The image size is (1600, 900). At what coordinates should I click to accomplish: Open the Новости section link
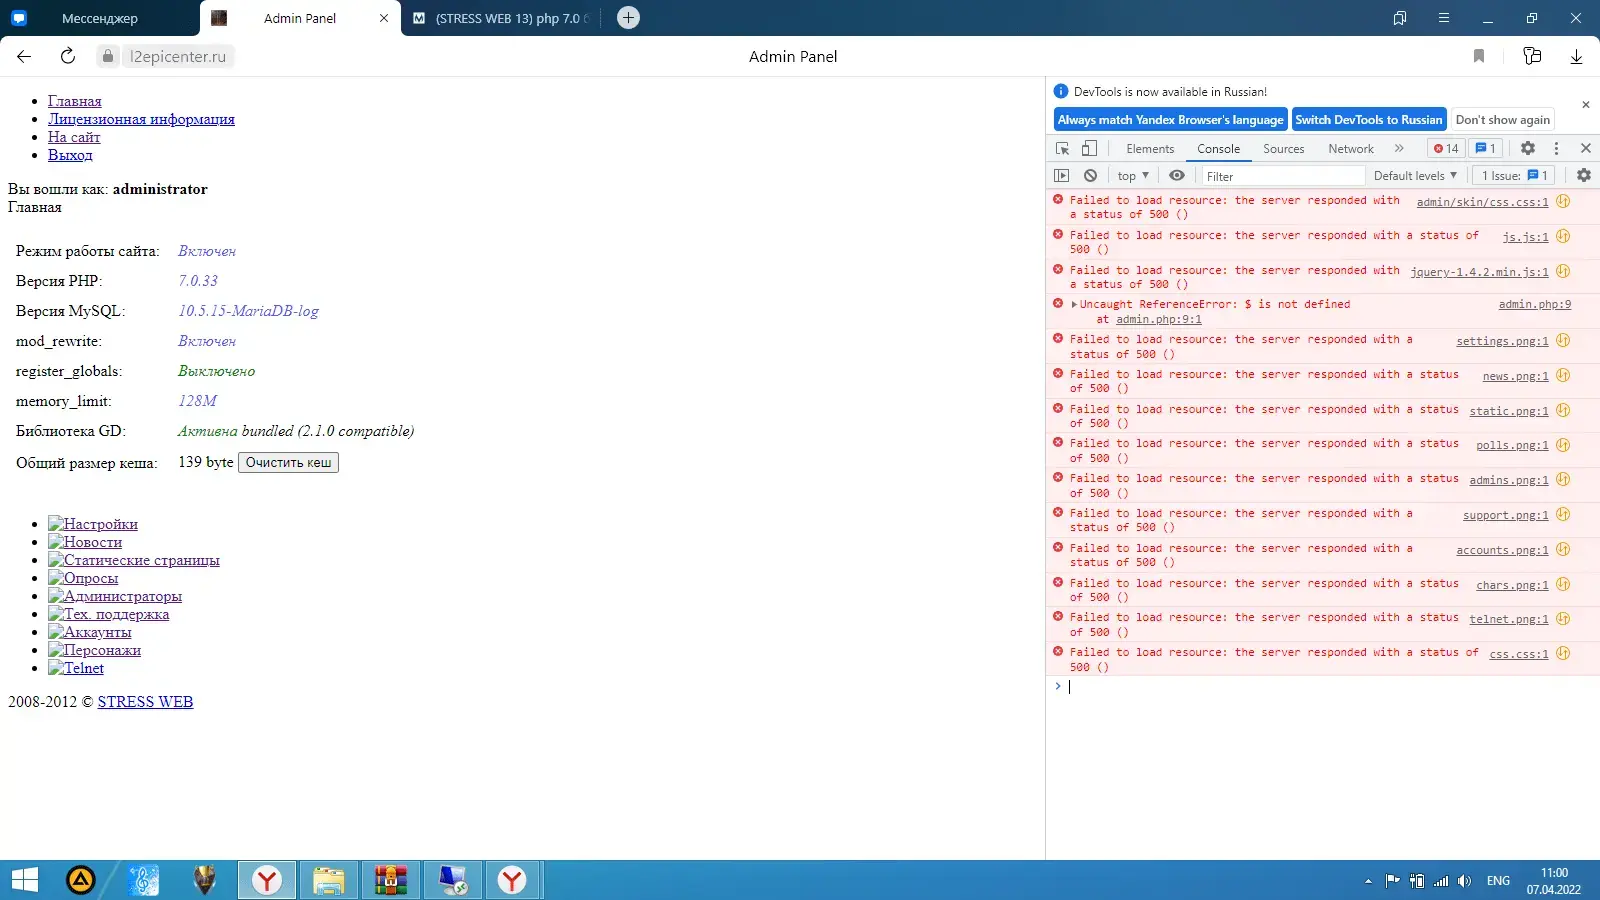click(x=85, y=542)
